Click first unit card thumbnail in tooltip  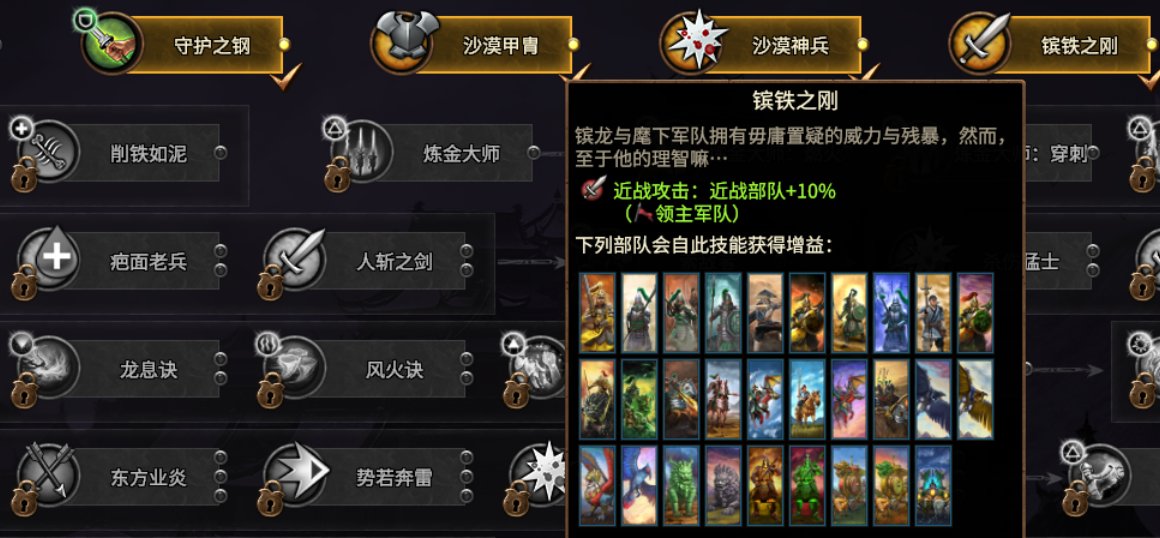(x=598, y=312)
